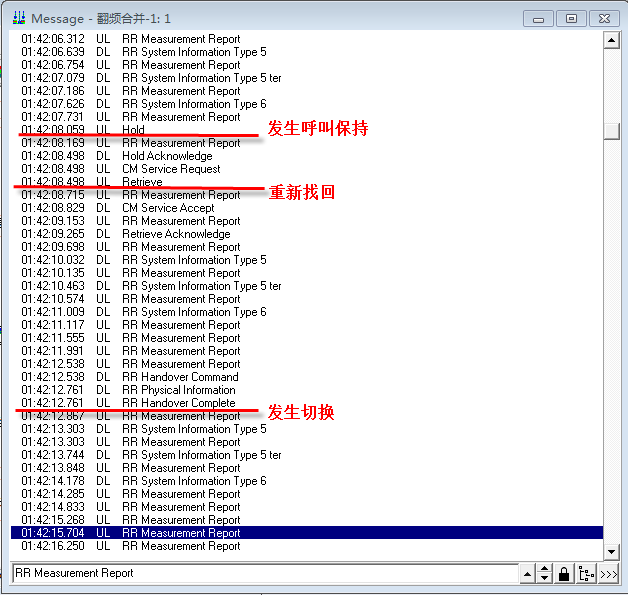The image size is (628, 595).
Task: Click the RR Measurement Report filter field
Action: (x=265, y=573)
